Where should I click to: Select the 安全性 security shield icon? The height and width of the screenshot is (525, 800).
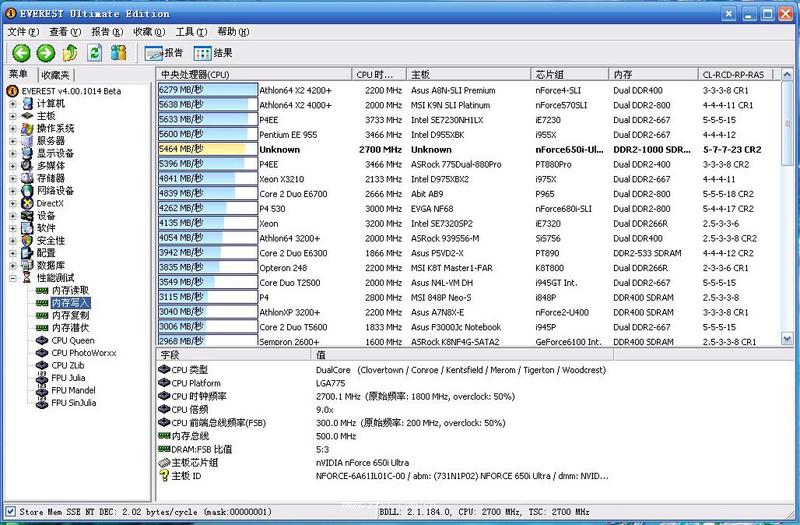27,240
